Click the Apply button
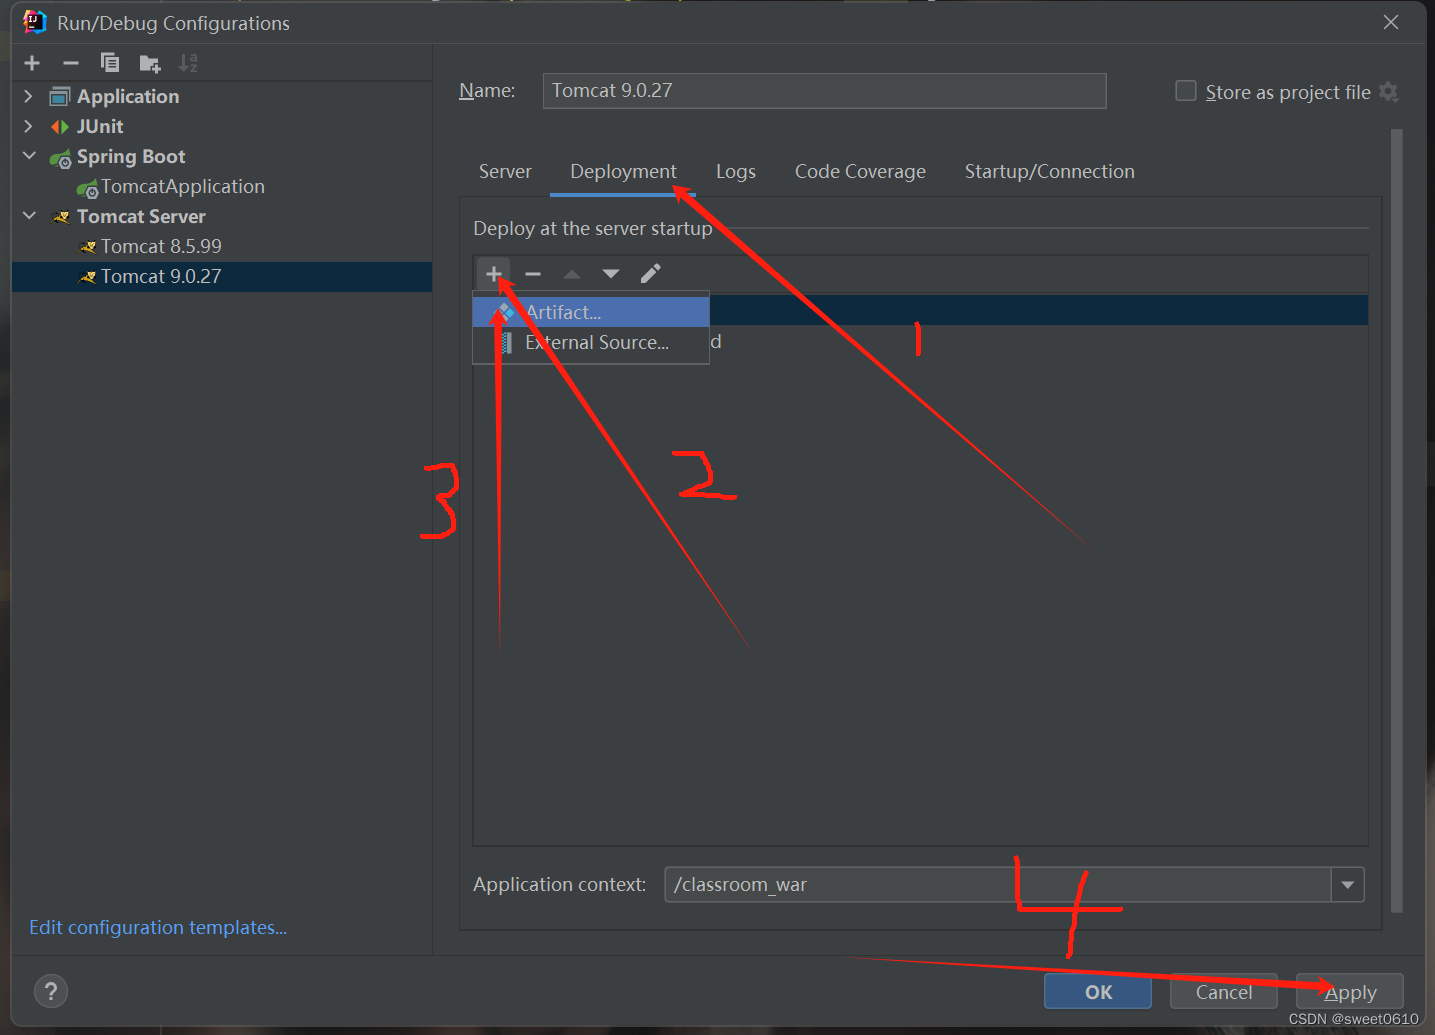 (1350, 992)
